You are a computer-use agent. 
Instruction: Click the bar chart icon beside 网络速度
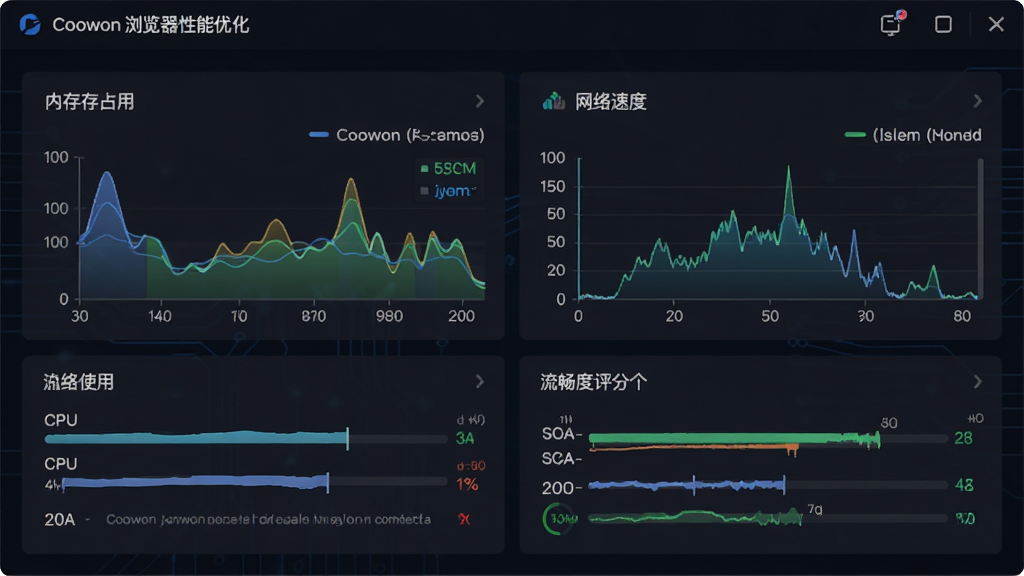554,101
